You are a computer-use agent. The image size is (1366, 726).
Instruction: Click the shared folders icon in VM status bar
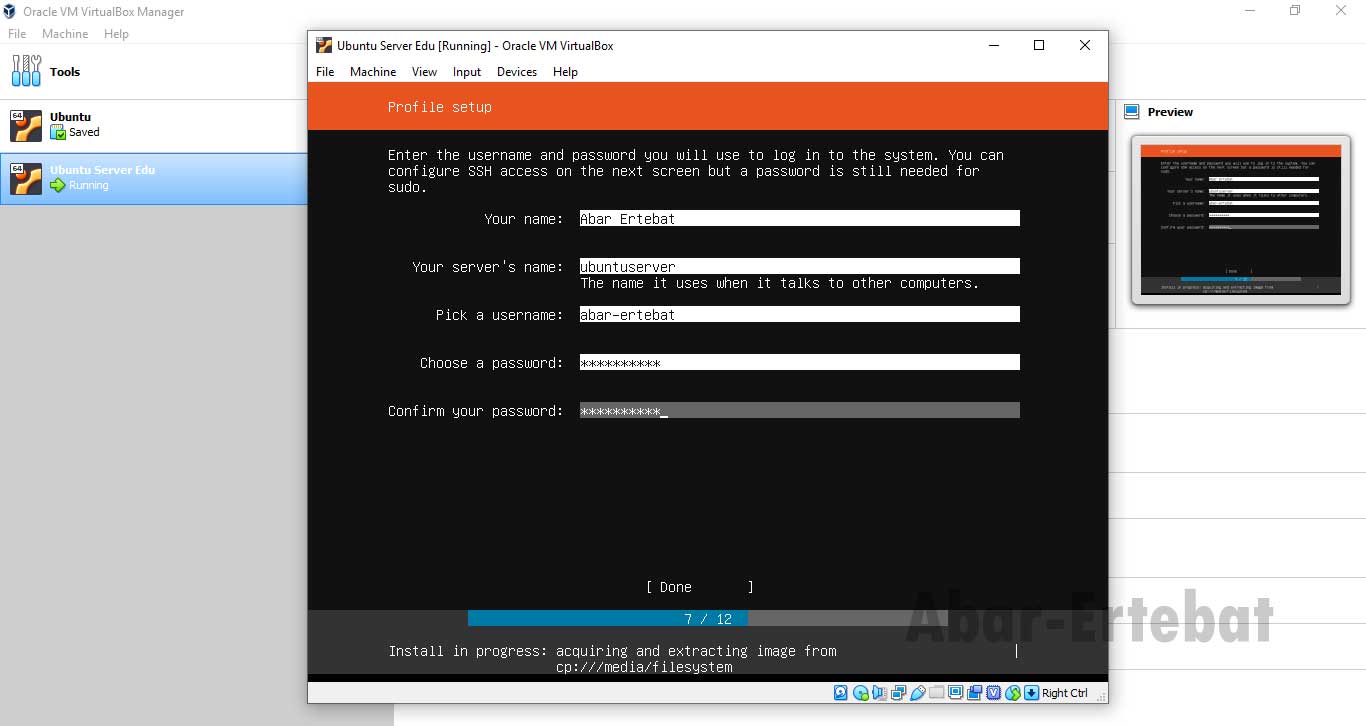tap(937, 692)
